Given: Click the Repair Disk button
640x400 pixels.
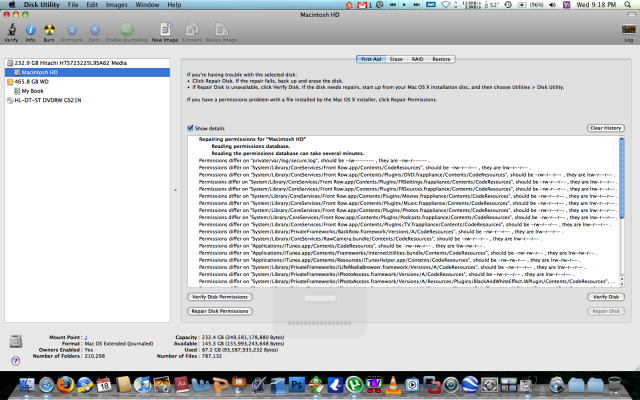Looking at the screenshot, I should coord(606,311).
